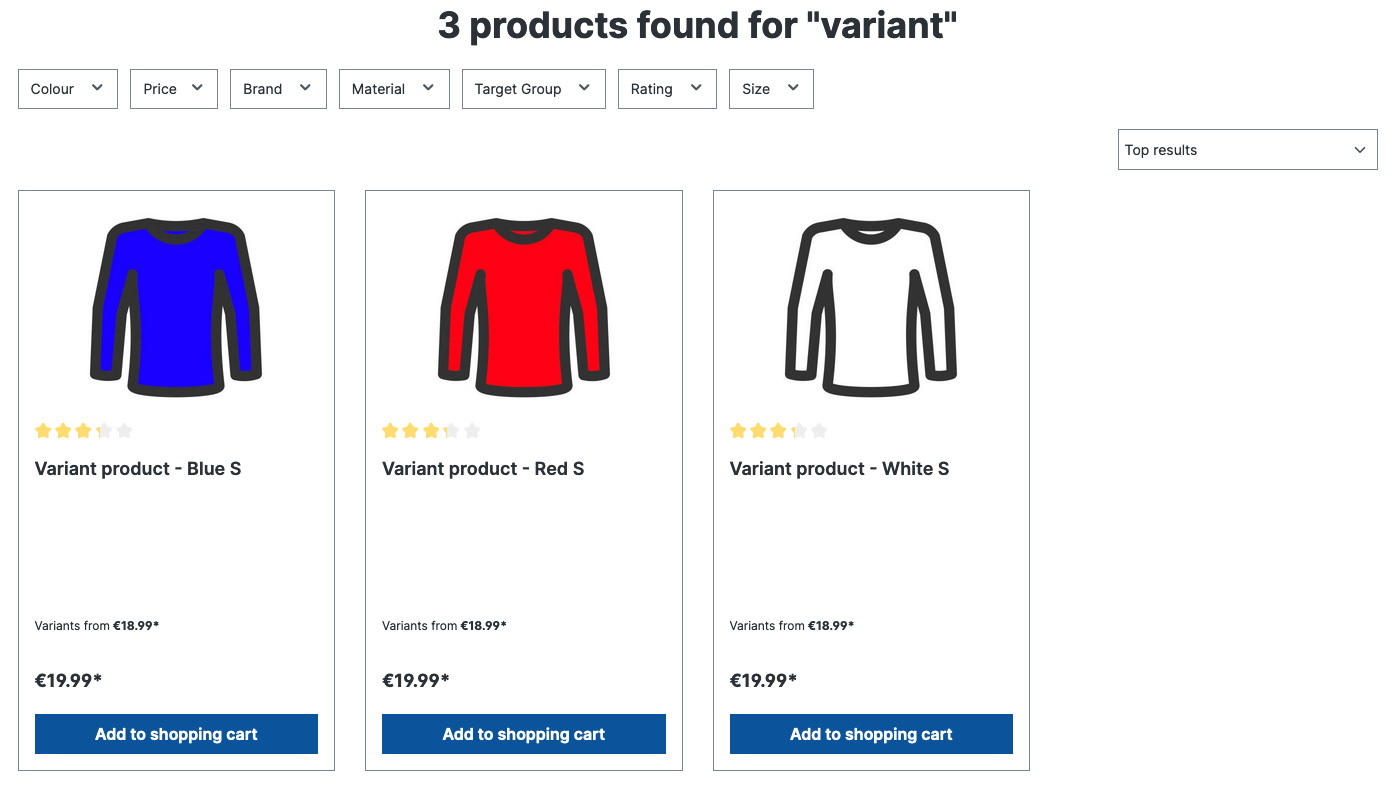Viewport: 1400px width, 790px height.
Task: Add White S variant to shopping cart
Action: click(x=871, y=734)
